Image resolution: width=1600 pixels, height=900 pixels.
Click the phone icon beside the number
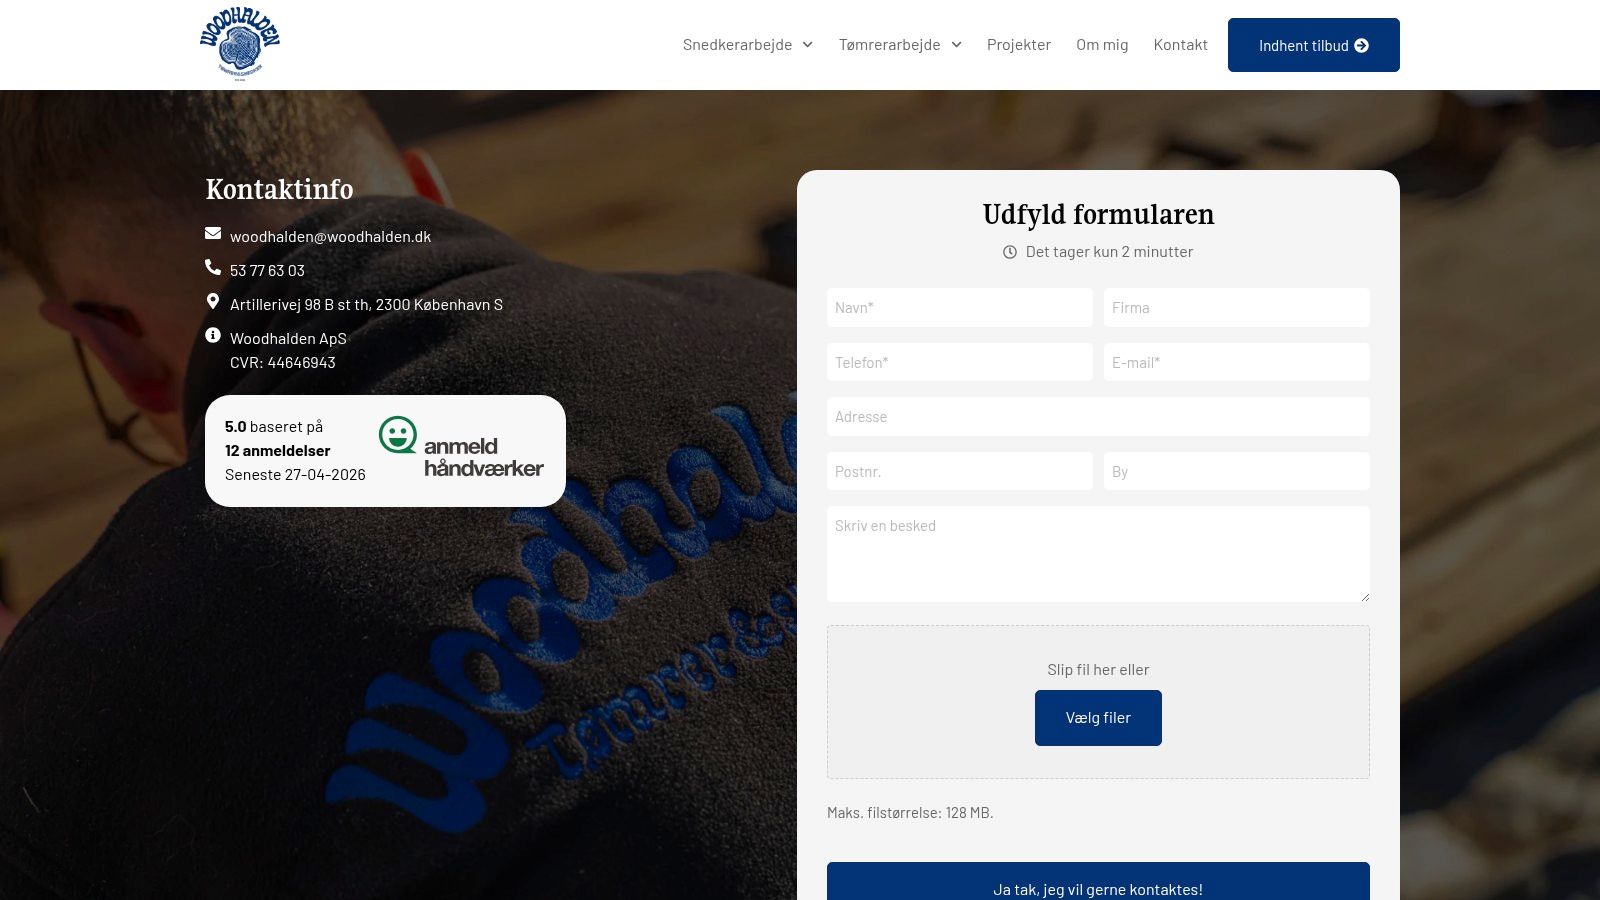(213, 267)
